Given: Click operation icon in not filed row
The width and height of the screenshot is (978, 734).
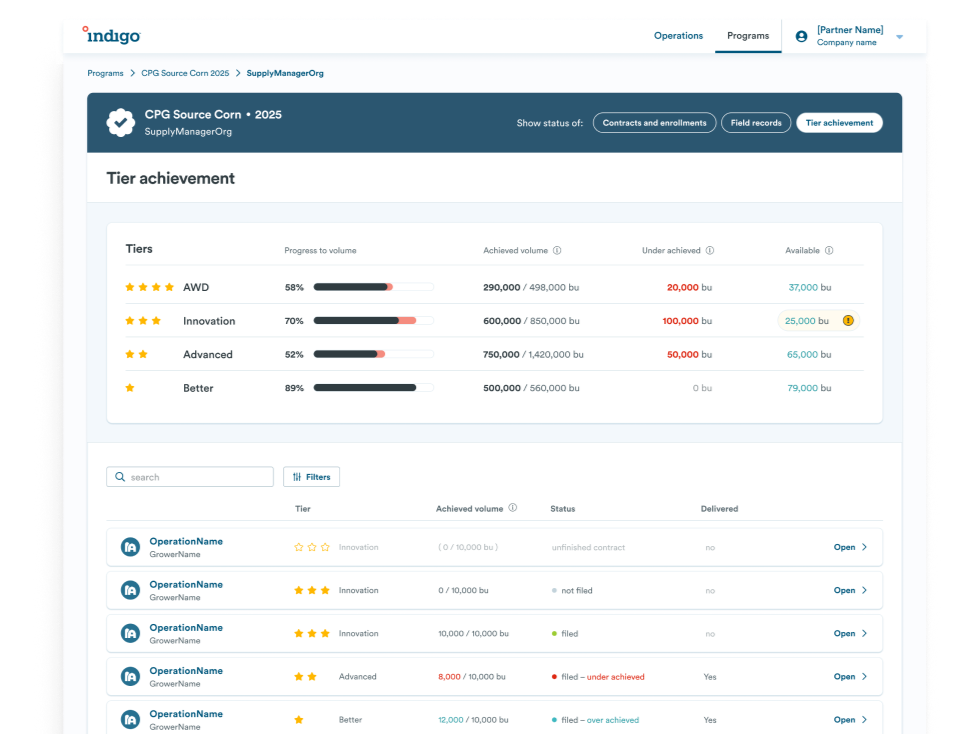Looking at the screenshot, I should click(x=130, y=590).
